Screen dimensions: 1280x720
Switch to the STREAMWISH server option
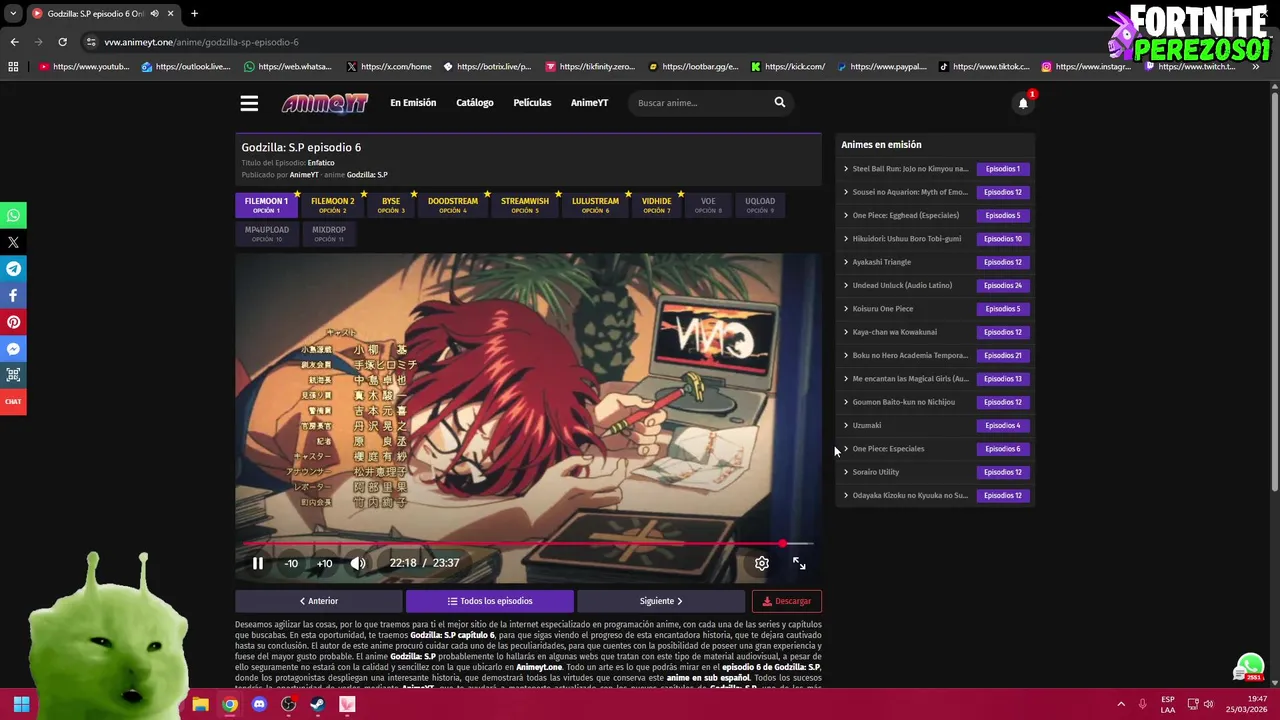525,205
